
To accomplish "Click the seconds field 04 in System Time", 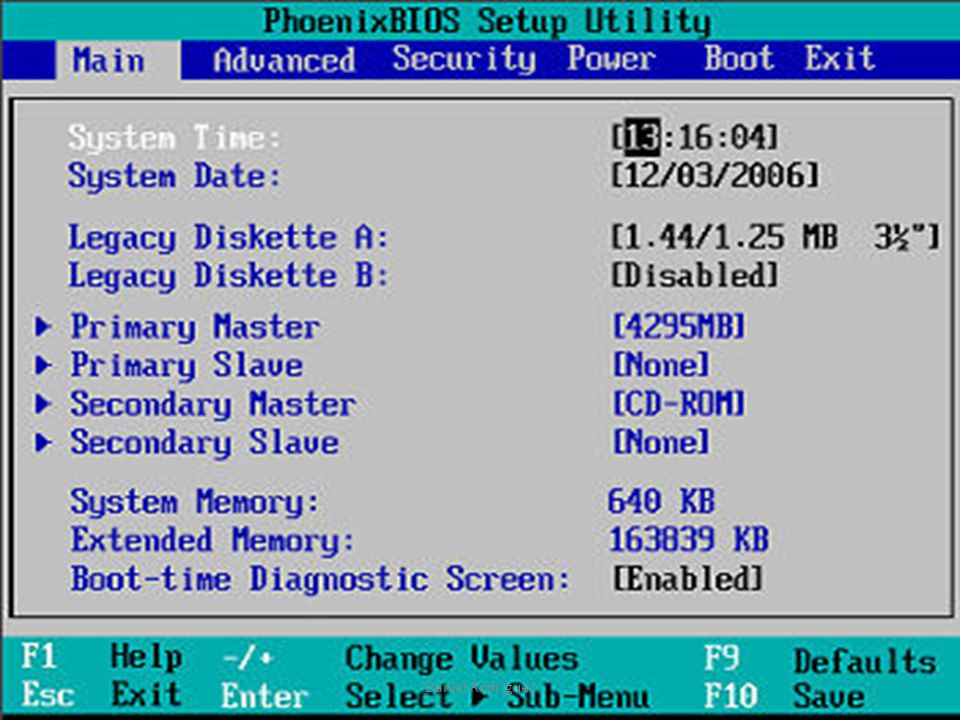I will pyautogui.click(x=749, y=137).
